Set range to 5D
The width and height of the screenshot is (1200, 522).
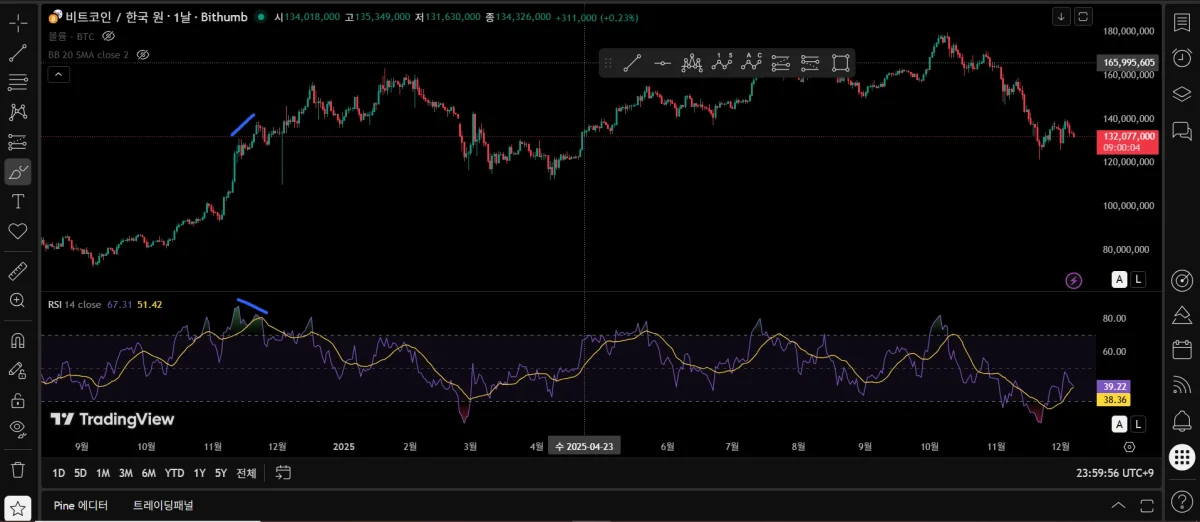point(80,473)
